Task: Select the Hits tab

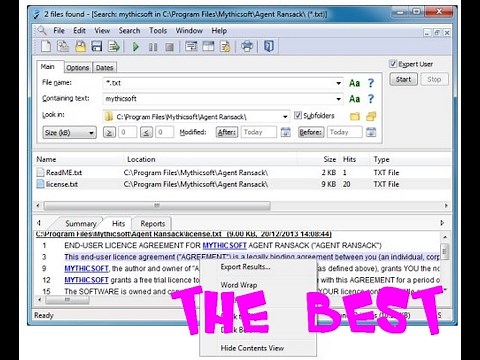Action: (x=118, y=223)
